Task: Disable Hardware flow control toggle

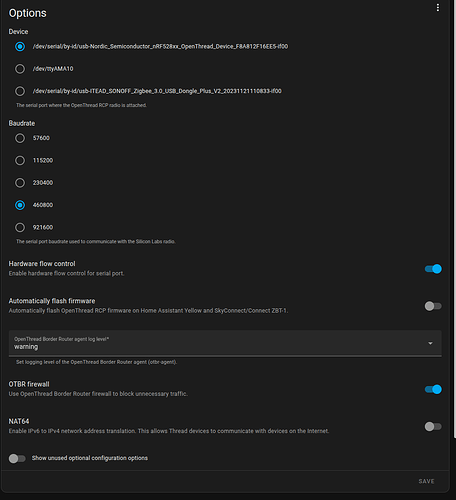Action: [433, 269]
